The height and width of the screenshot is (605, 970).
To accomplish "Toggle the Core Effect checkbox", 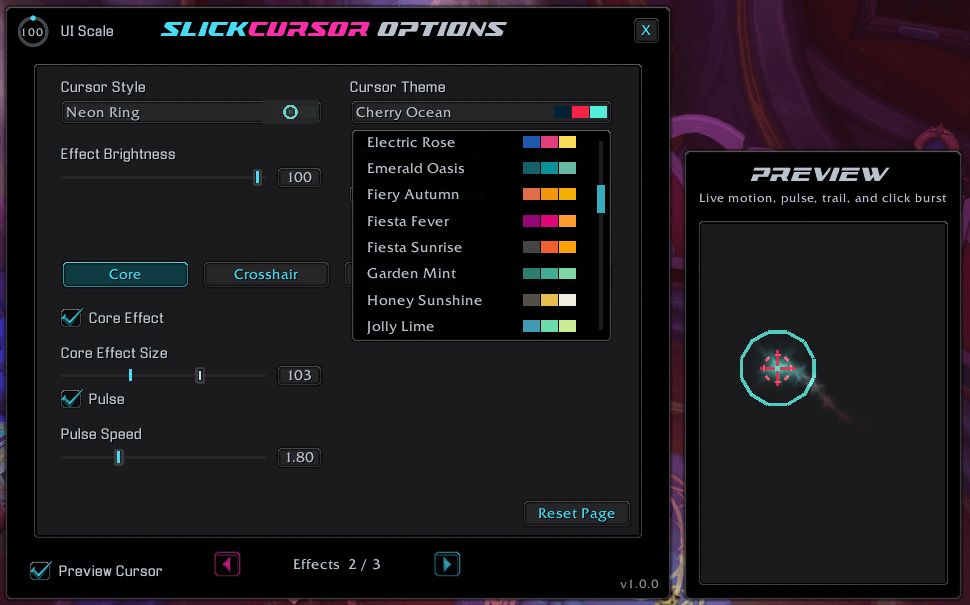I will tap(71, 318).
